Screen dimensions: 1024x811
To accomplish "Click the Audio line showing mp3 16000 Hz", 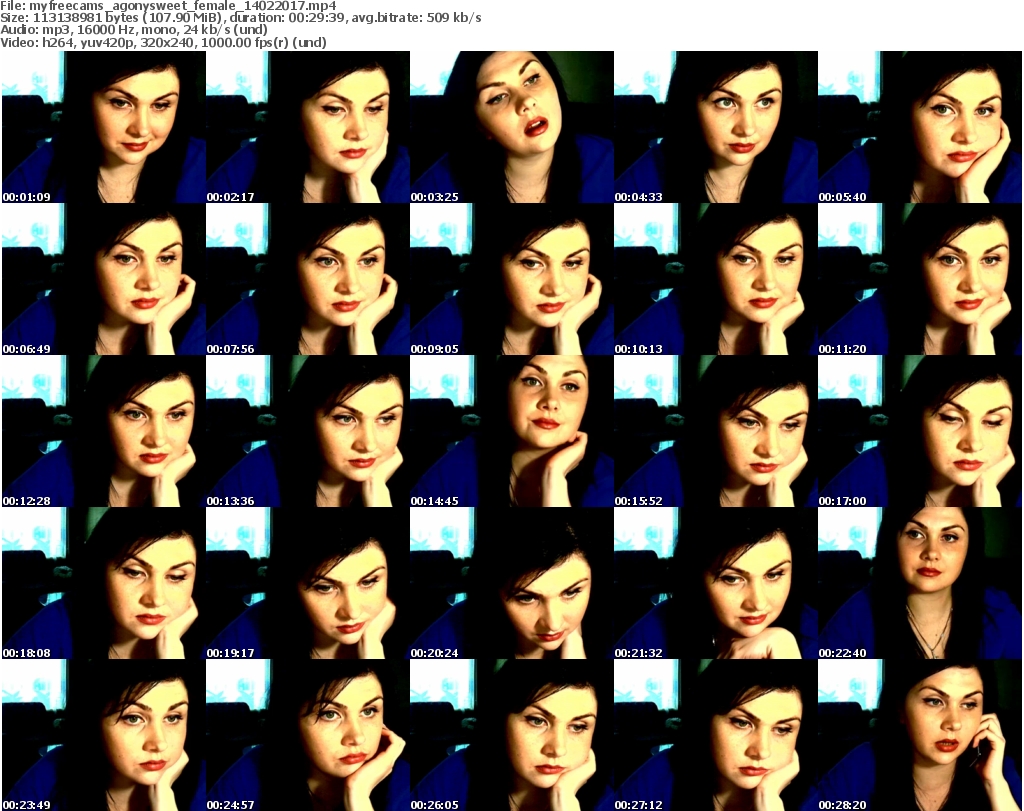I will click(x=134, y=30).
